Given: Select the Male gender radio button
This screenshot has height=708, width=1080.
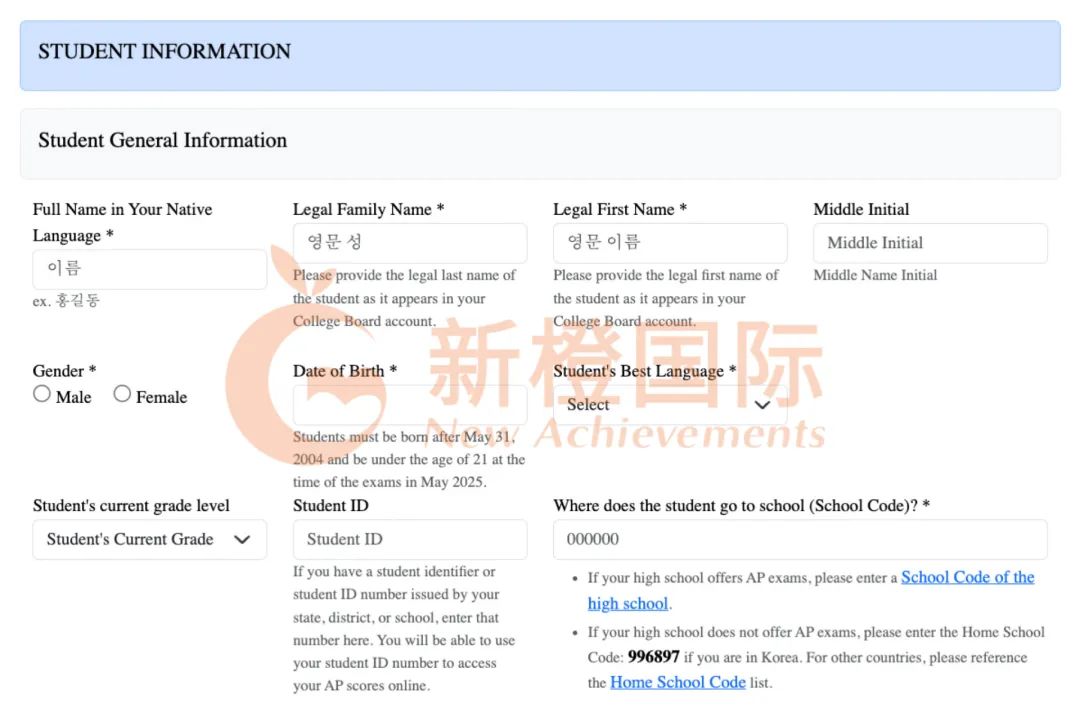Looking at the screenshot, I should (42, 394).
